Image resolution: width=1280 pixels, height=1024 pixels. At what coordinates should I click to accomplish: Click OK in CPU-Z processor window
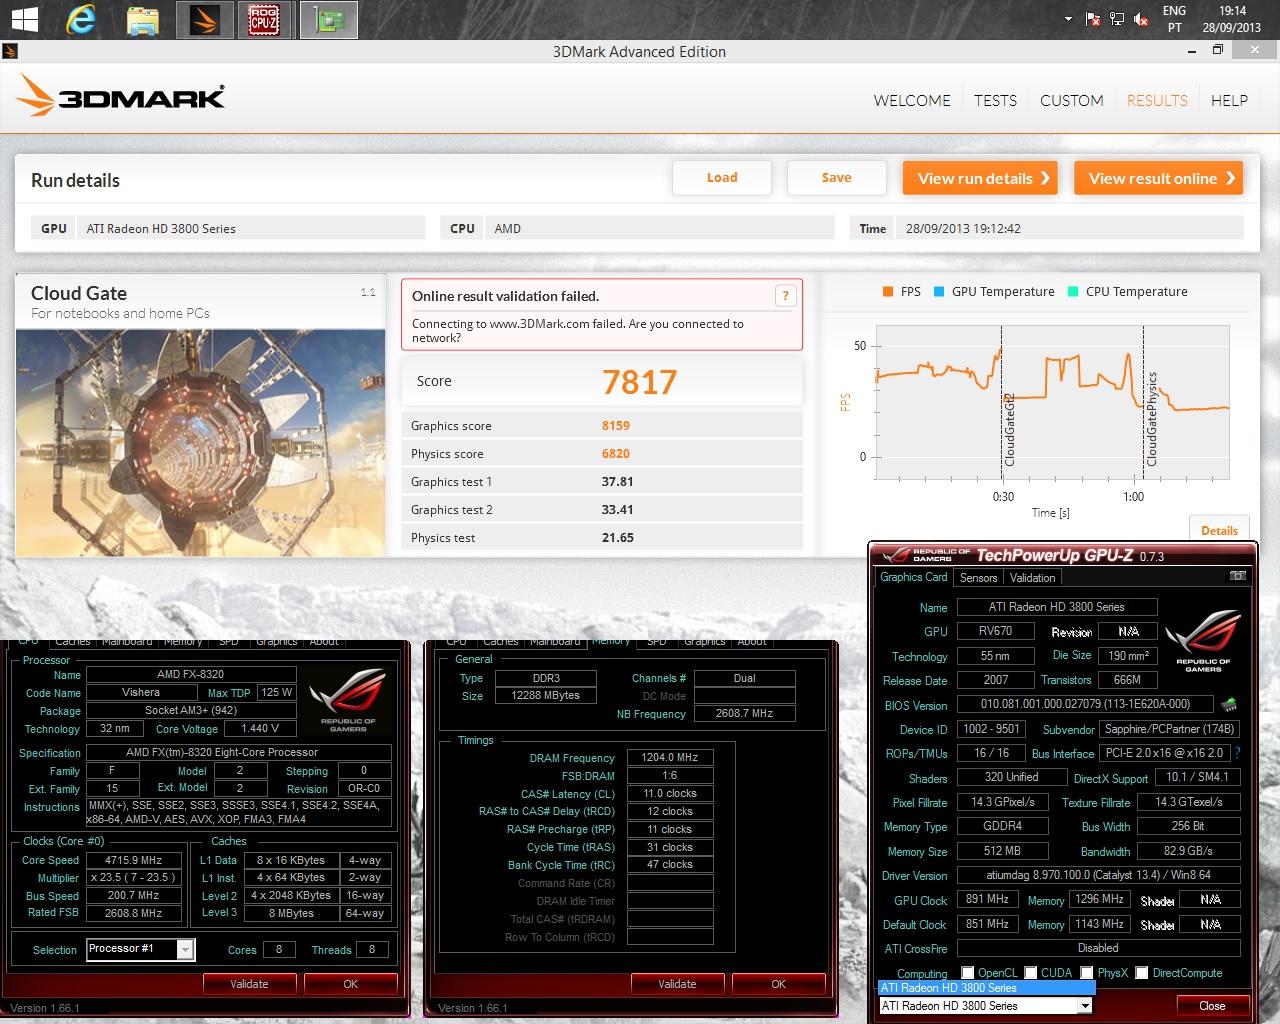tap(350, 984)
